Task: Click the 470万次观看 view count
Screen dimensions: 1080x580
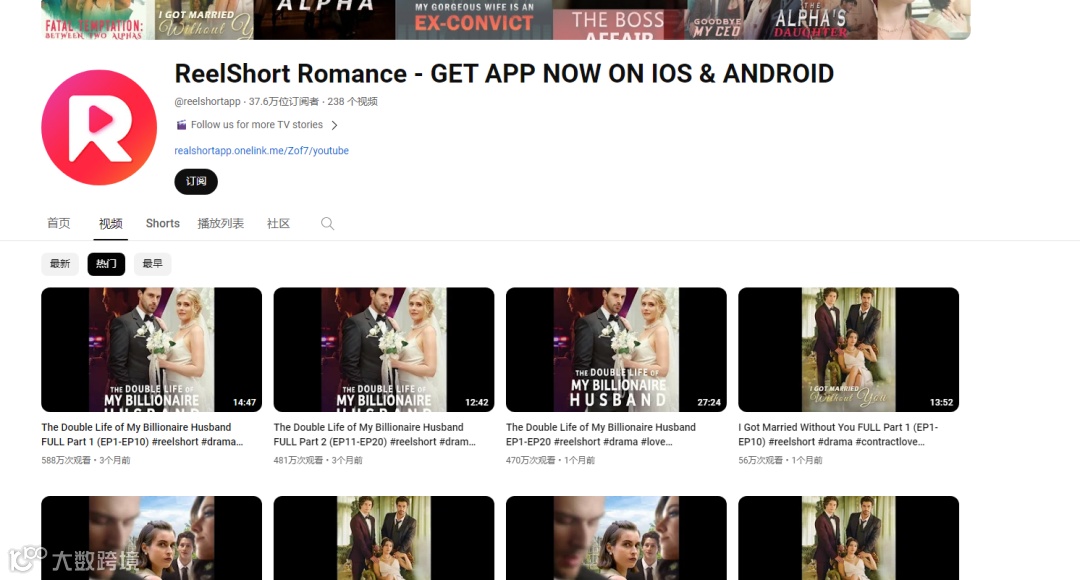Action: click(x=530, y=460)
